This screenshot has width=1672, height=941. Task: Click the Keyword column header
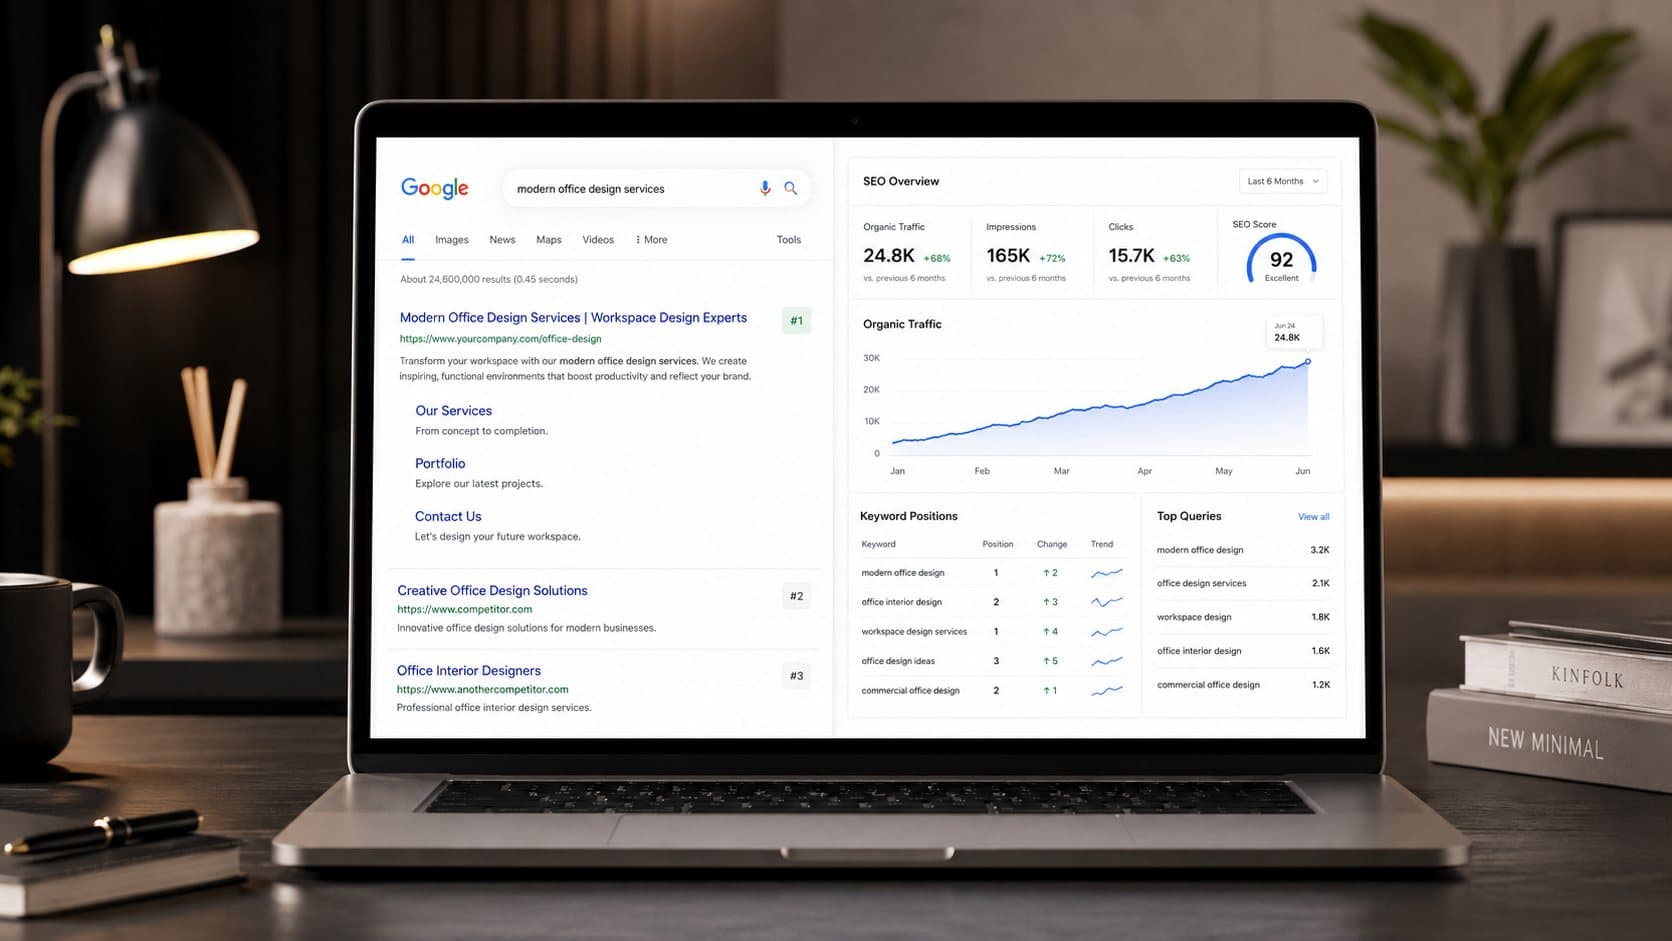[878, 545]
